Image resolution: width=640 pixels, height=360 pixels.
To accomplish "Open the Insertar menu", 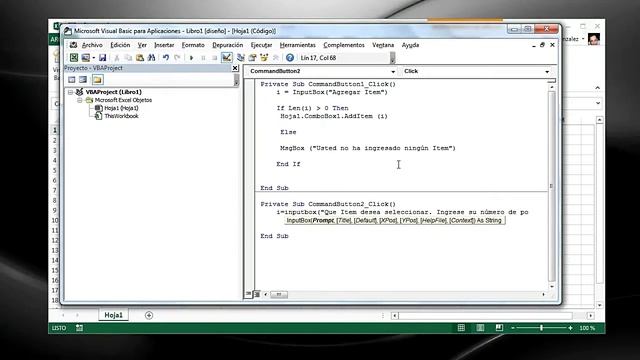I will coord(164,45).
